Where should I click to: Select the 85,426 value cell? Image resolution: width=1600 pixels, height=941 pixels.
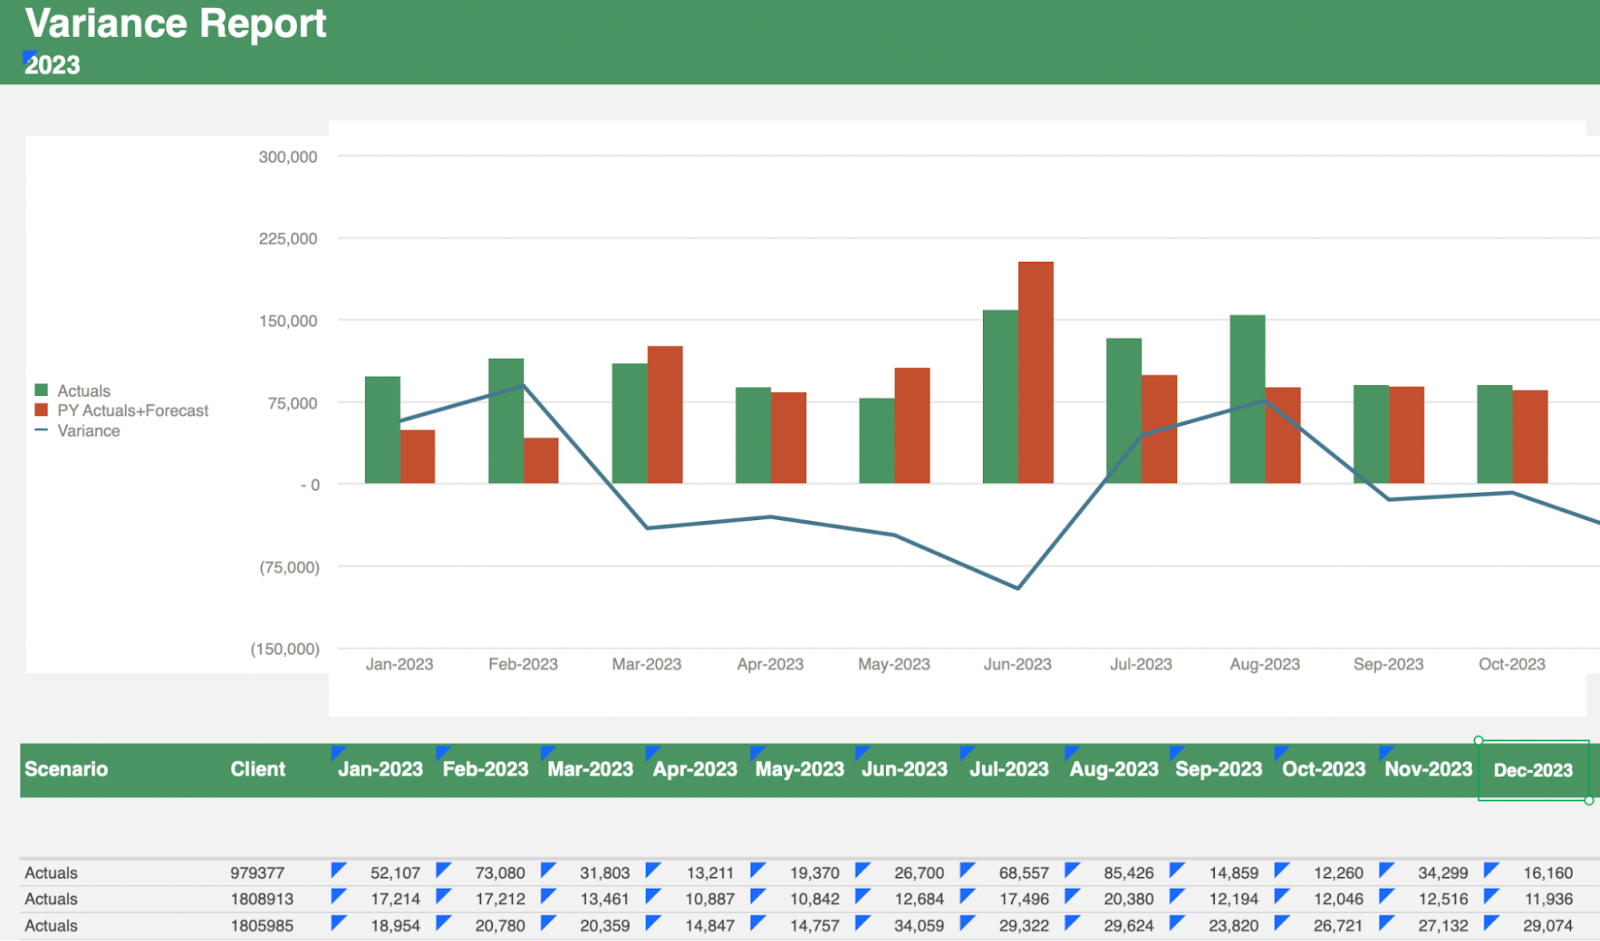coord(1128,873)
